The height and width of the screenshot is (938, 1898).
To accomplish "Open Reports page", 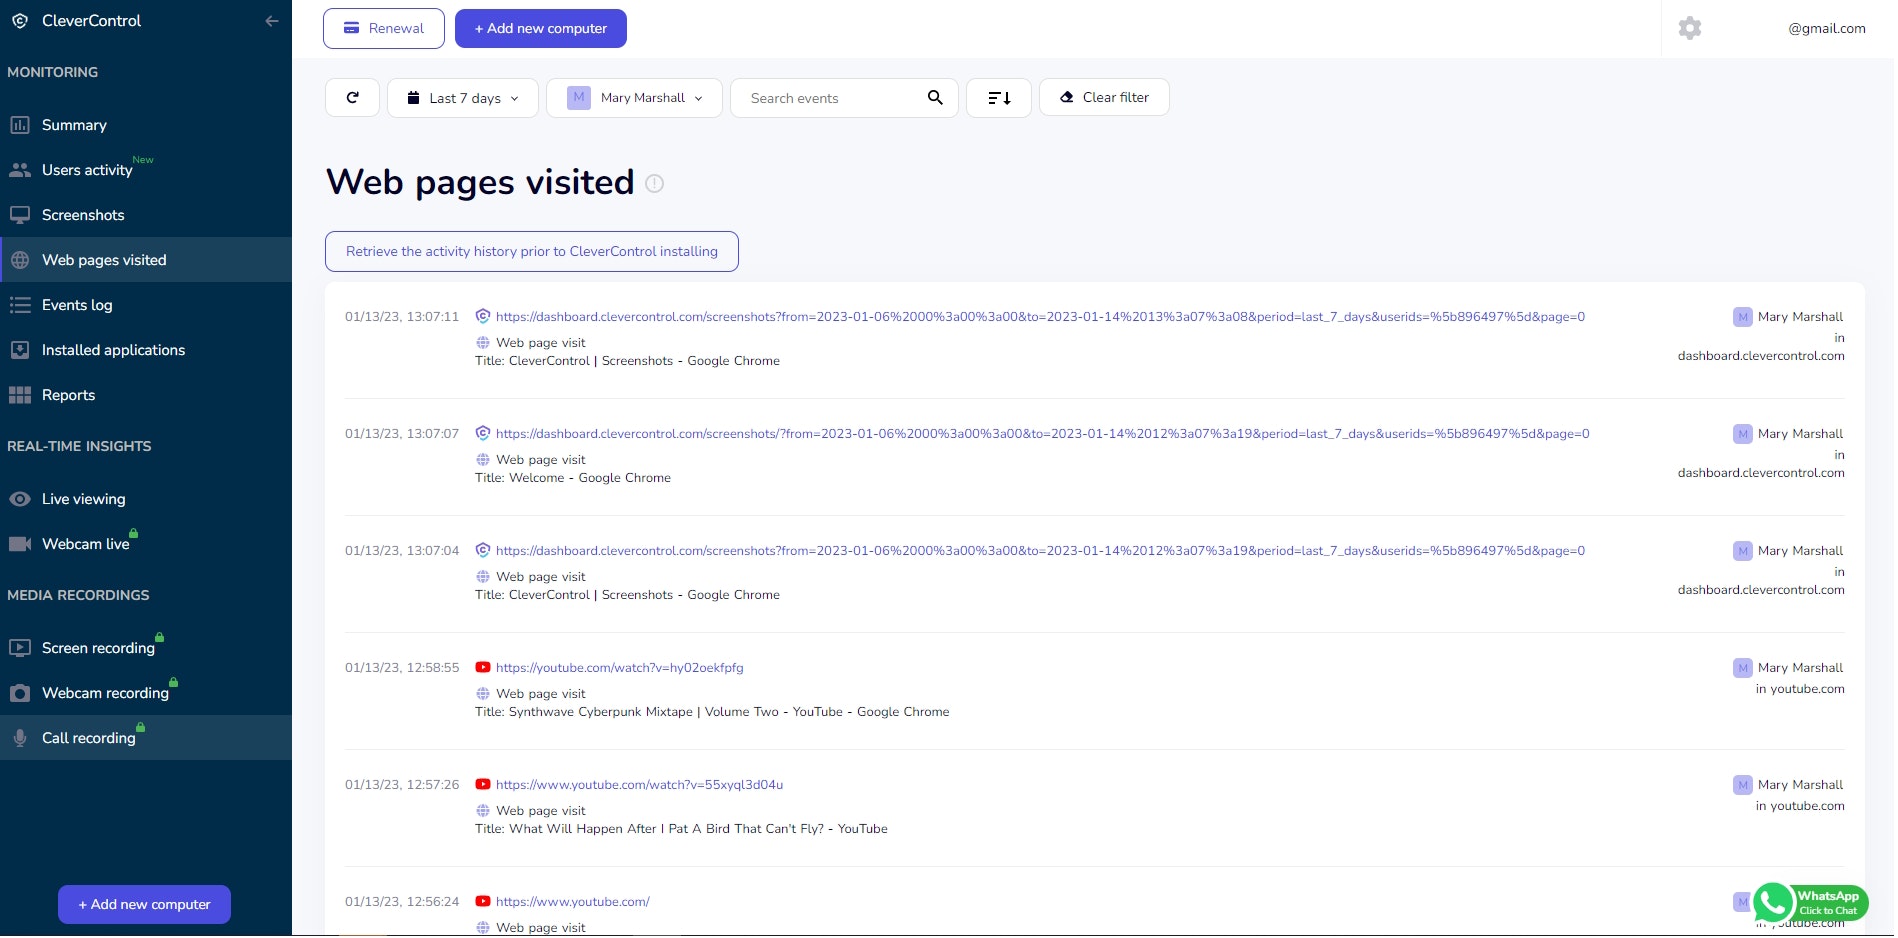I will pyautogui.click(x=146, y=395).
